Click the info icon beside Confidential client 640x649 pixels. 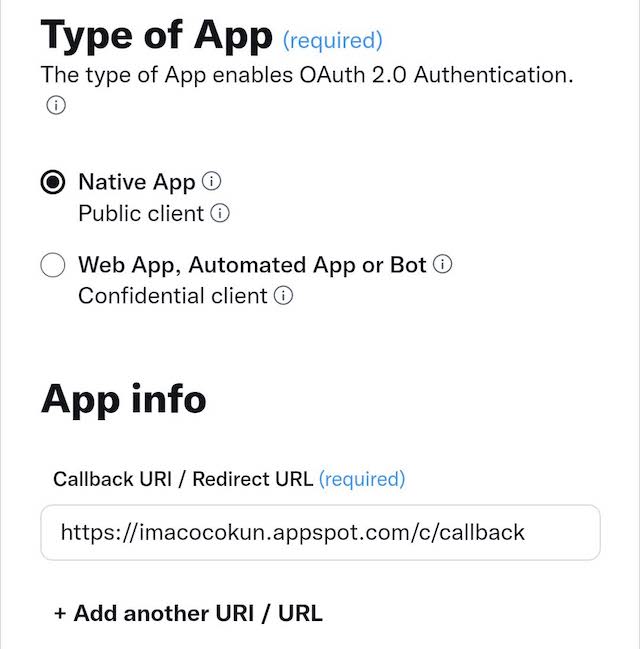(x=284, y=296)
